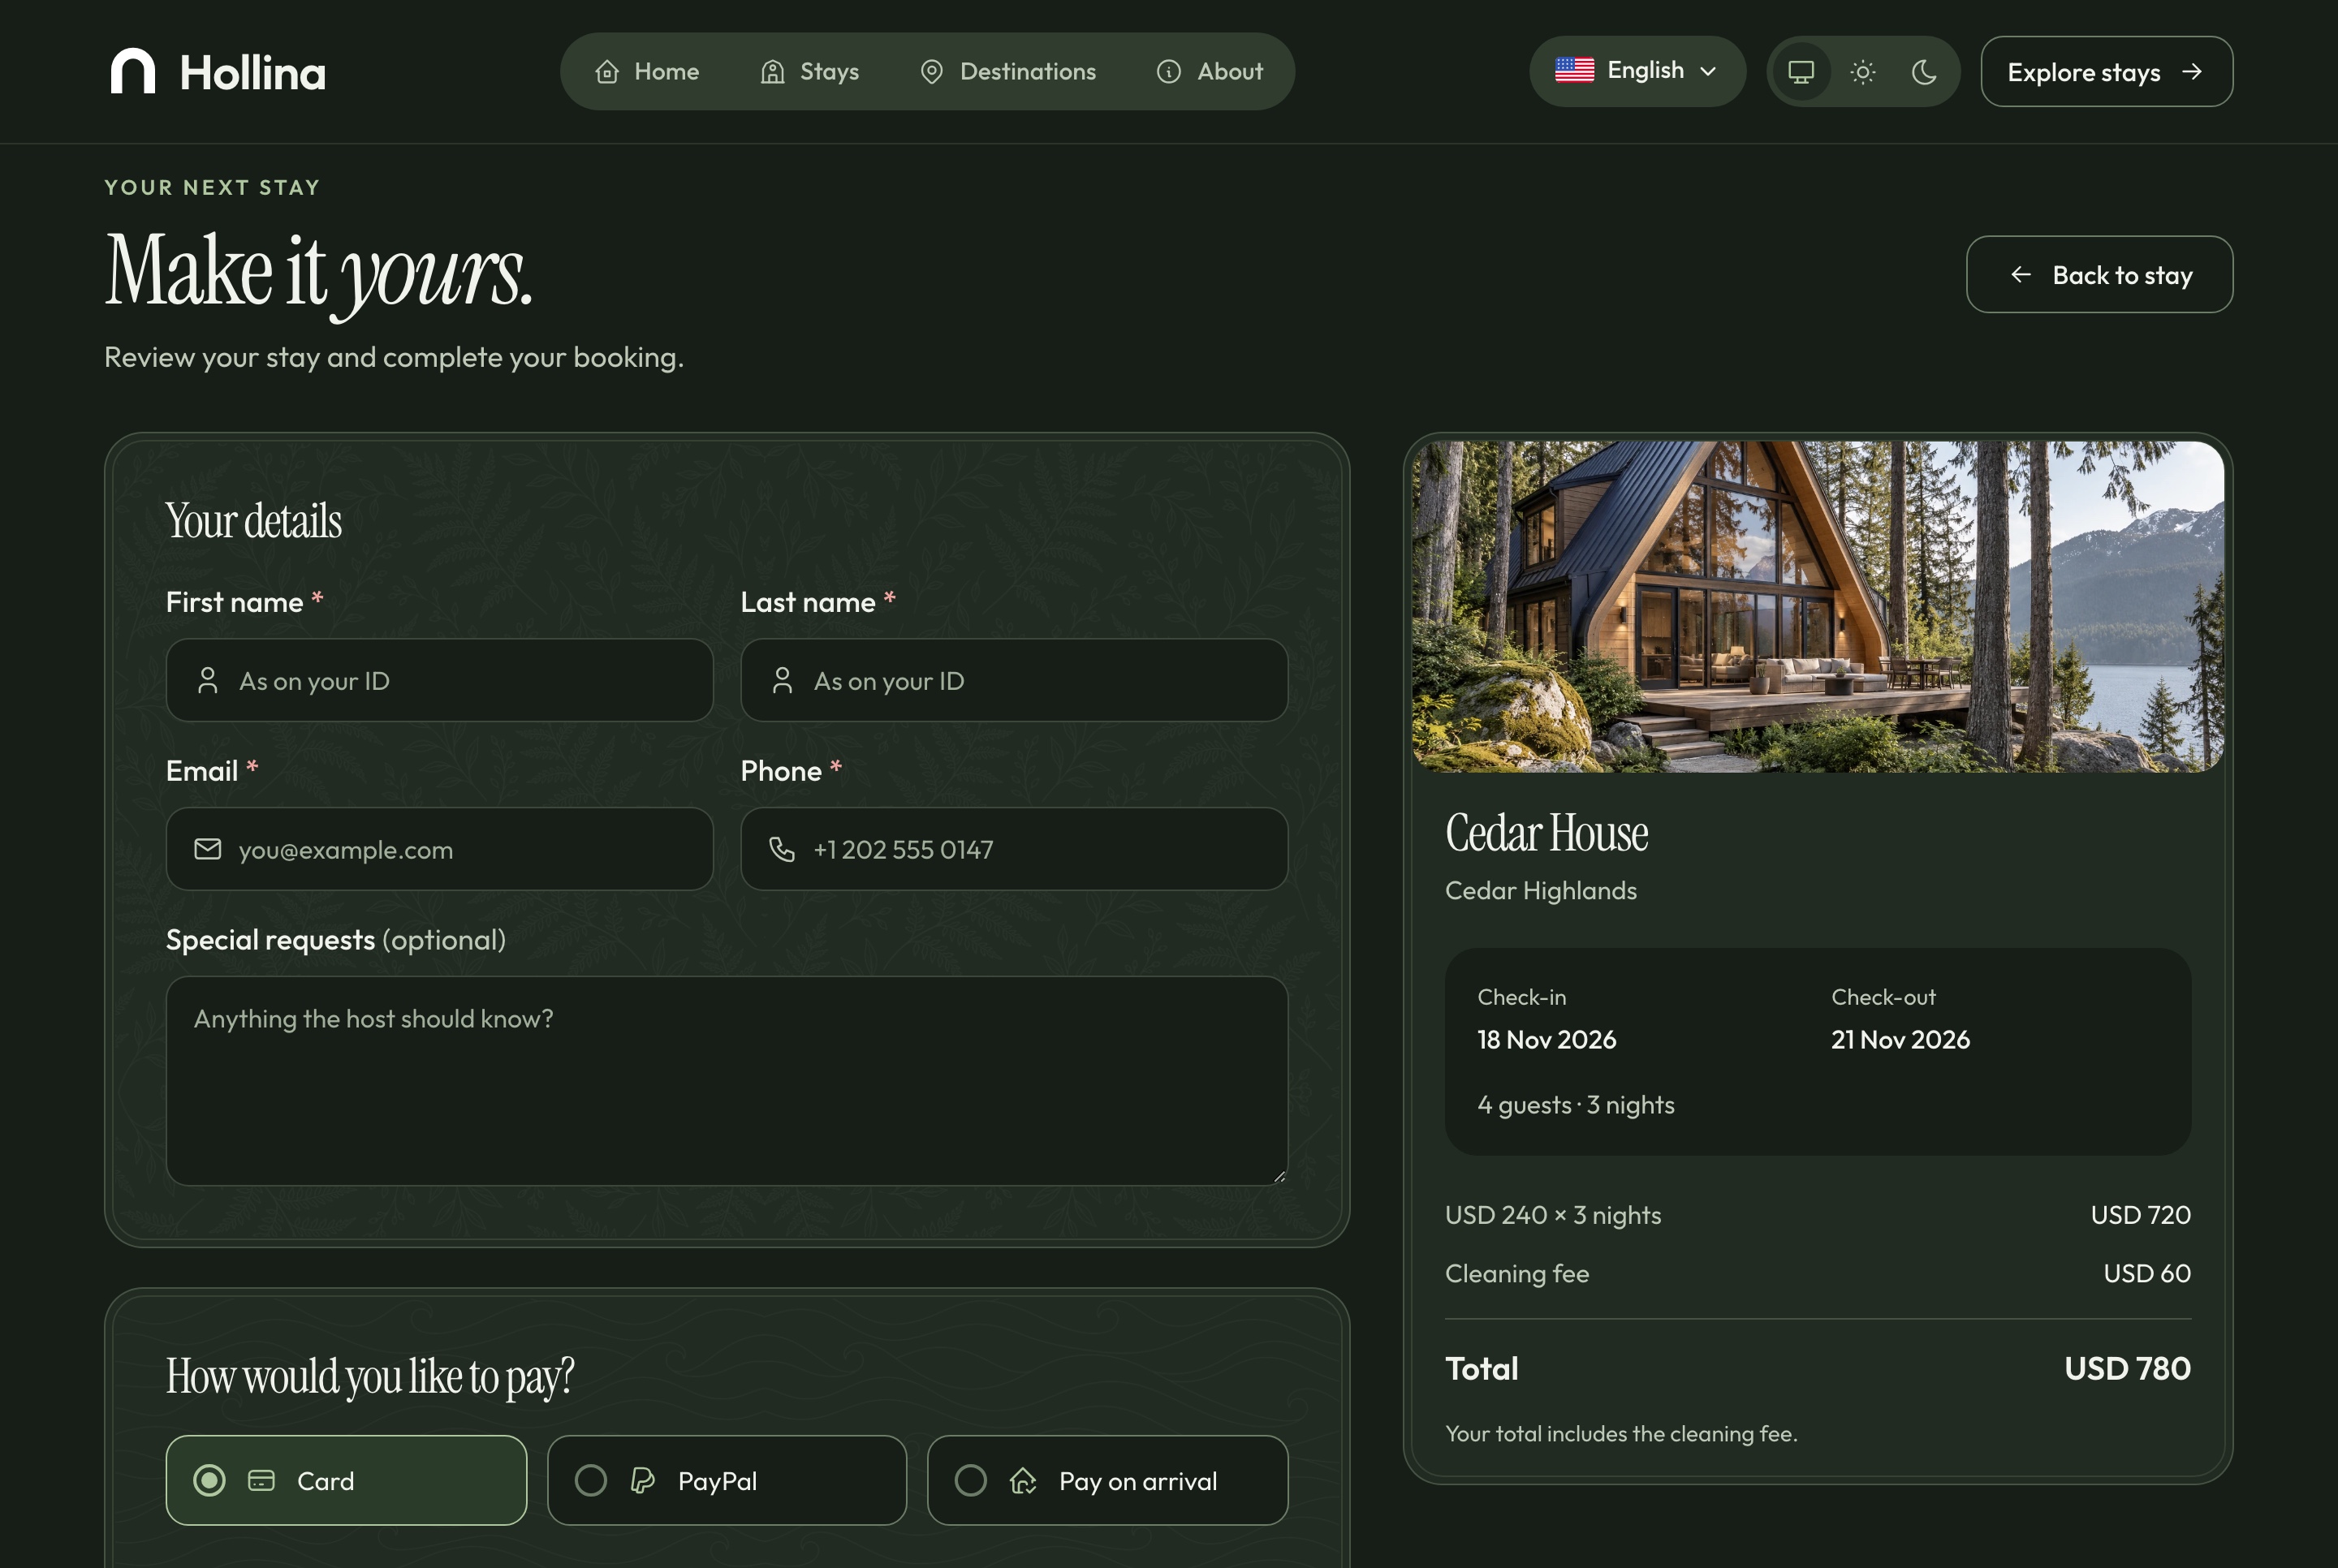Screen dimensions: 2338x1568
Task: Open the Home menu item
Action: pyautogui.click(x=647, y=72)
